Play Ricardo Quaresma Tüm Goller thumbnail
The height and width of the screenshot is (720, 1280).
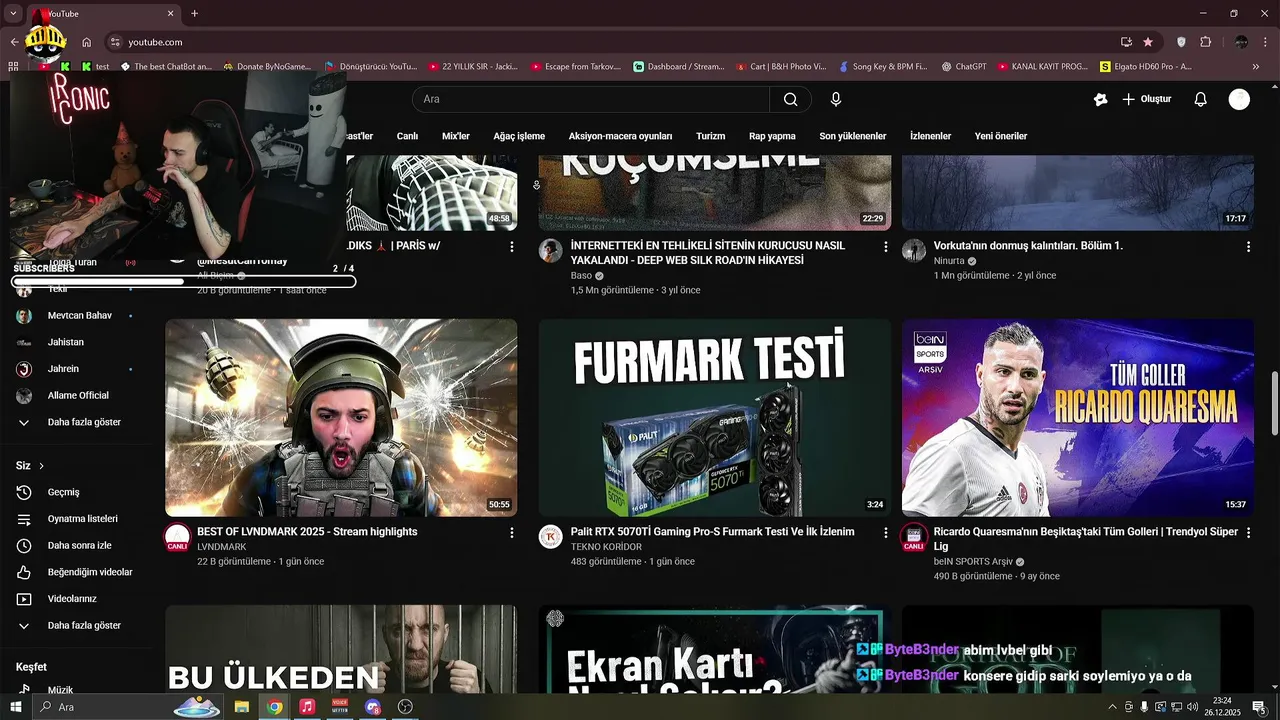pos(1078,418)
